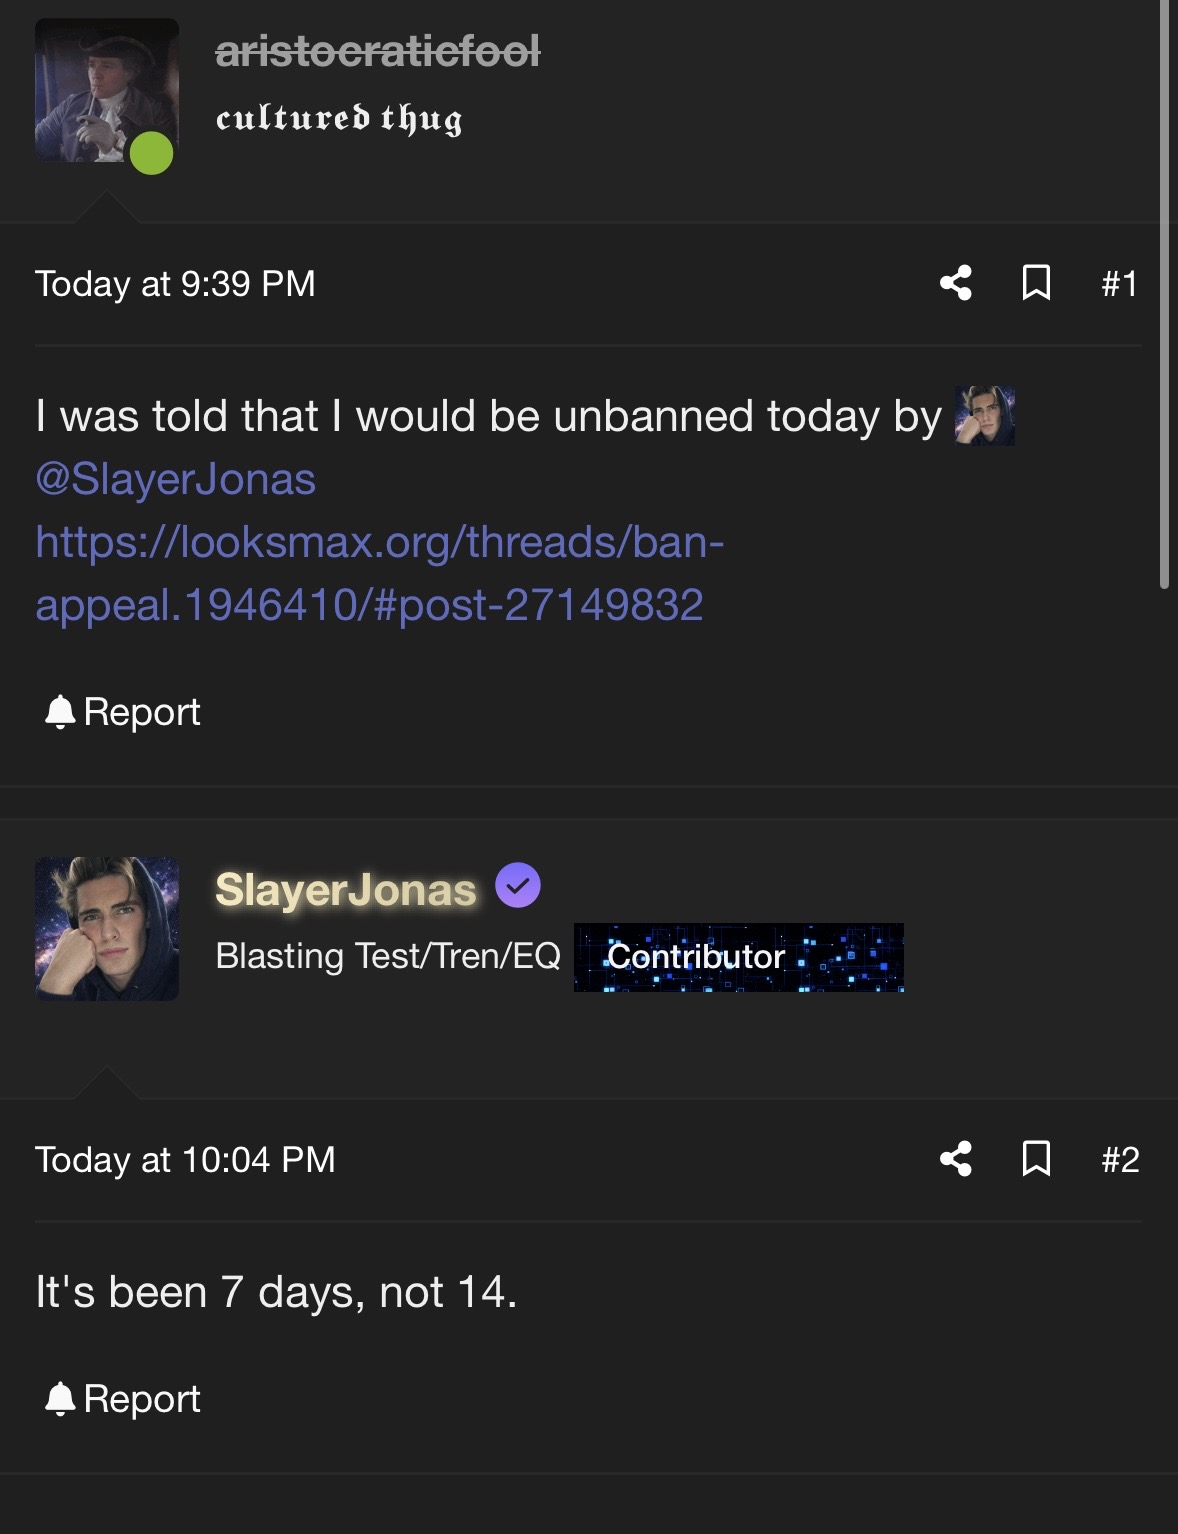The height and width of the screenshot is (1534, 1178).
Task: Bookmark post #1
Action: click(1036, 283)
